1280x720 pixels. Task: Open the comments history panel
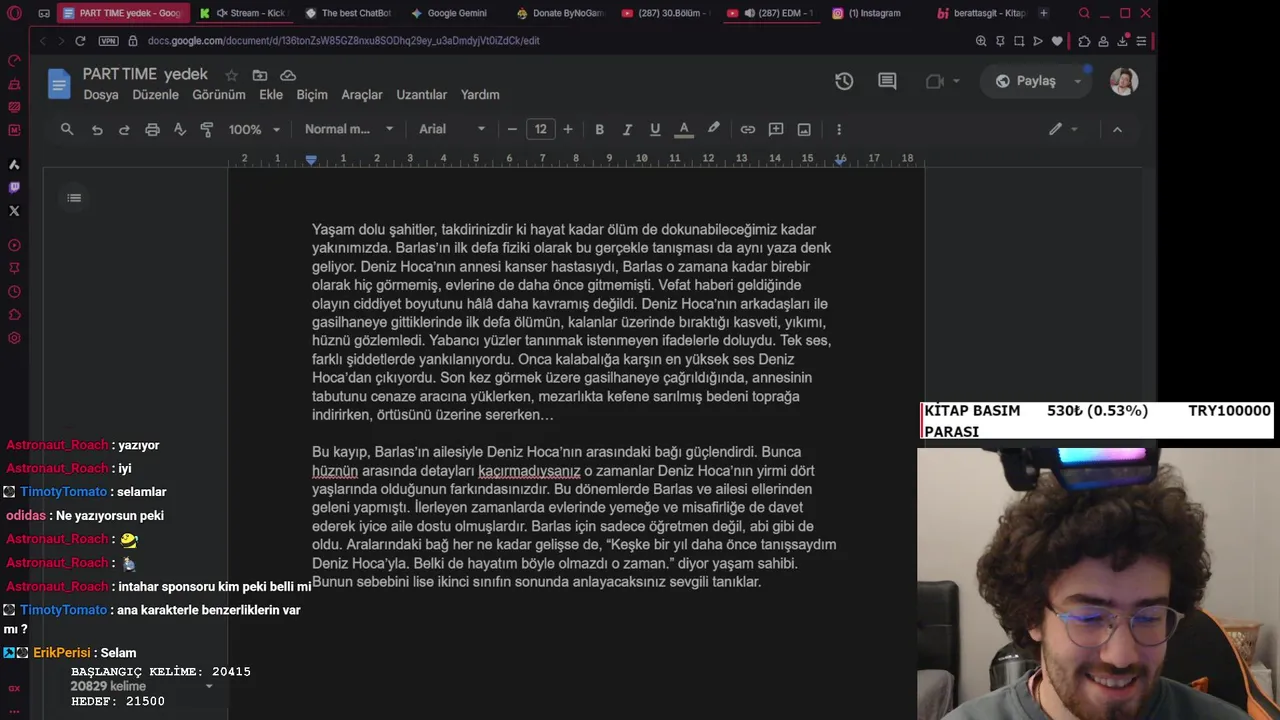(x=887, y=81)
